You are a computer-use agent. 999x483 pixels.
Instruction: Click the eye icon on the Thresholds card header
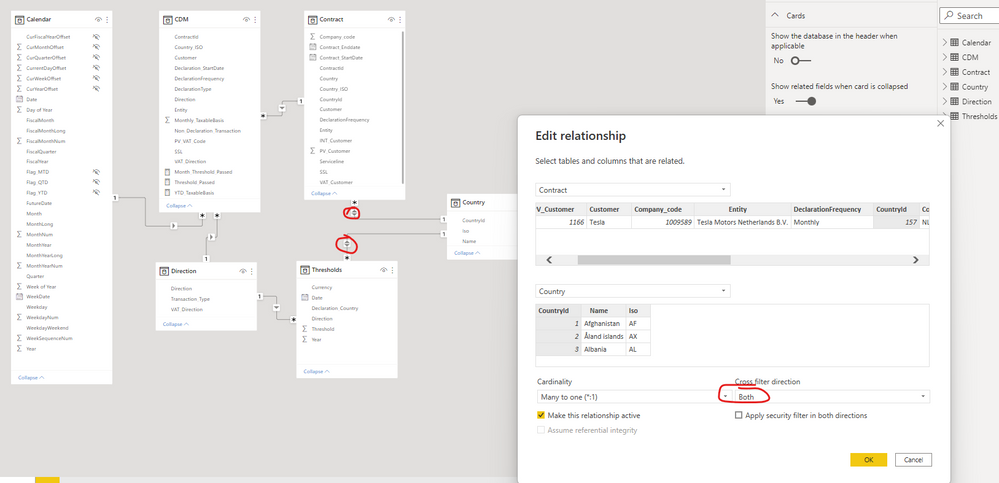click(384, 270)
